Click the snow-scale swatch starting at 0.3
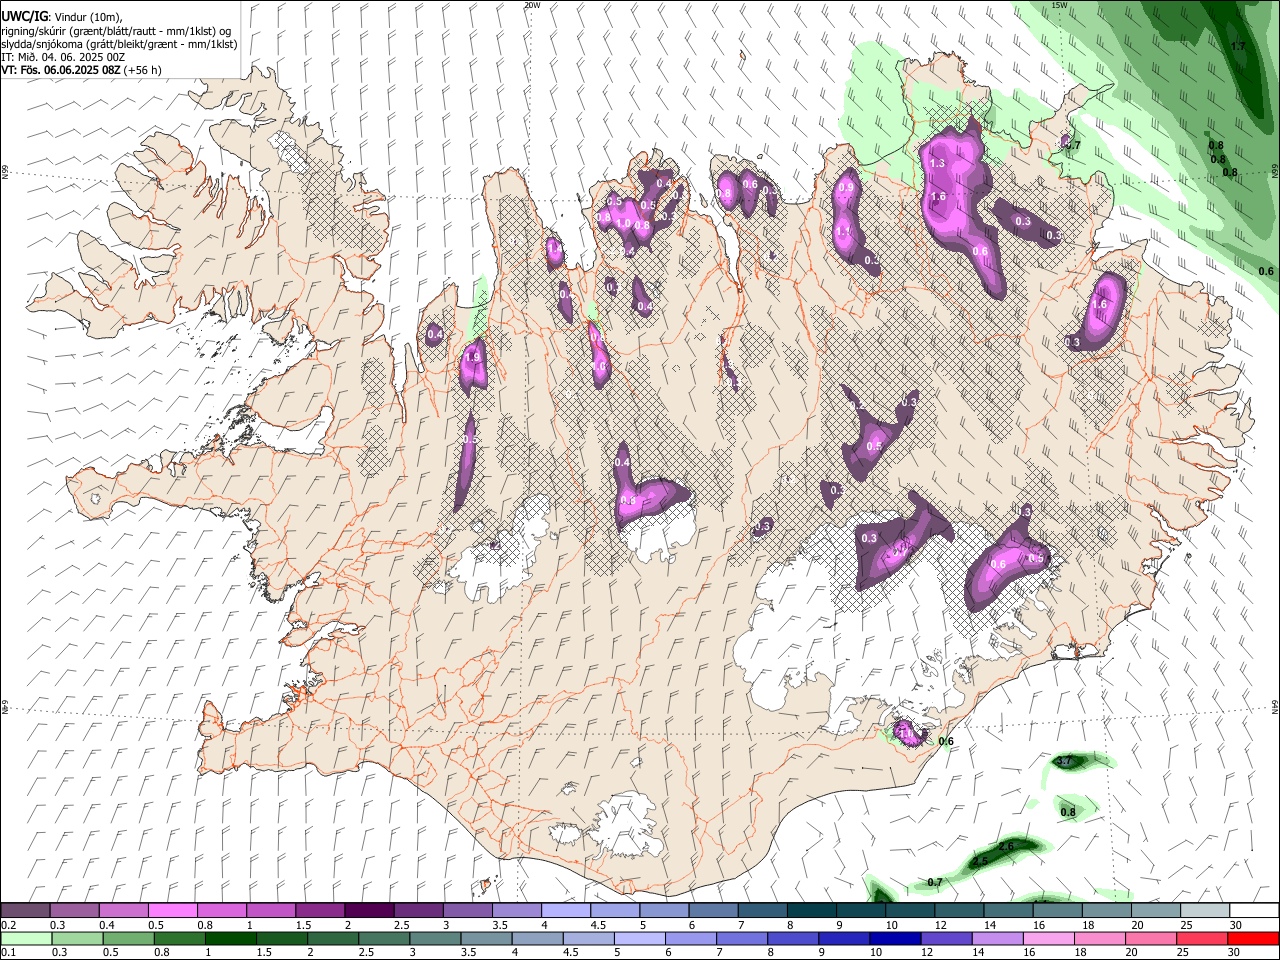The image size is (1280, 960). click(x=74, y=910)
